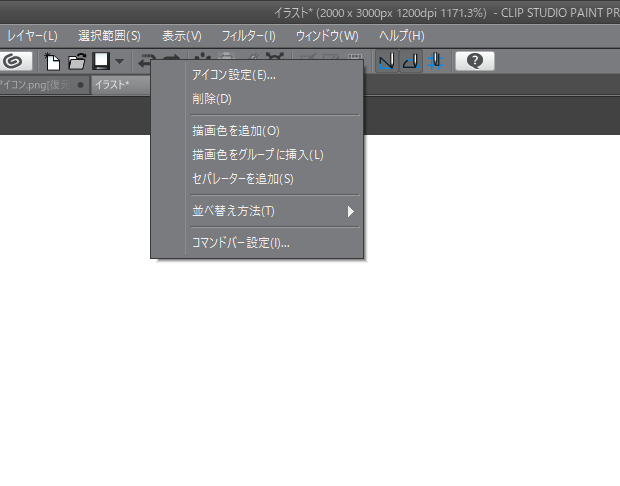Click the Save icon in command bar

[x=101, y=61]
